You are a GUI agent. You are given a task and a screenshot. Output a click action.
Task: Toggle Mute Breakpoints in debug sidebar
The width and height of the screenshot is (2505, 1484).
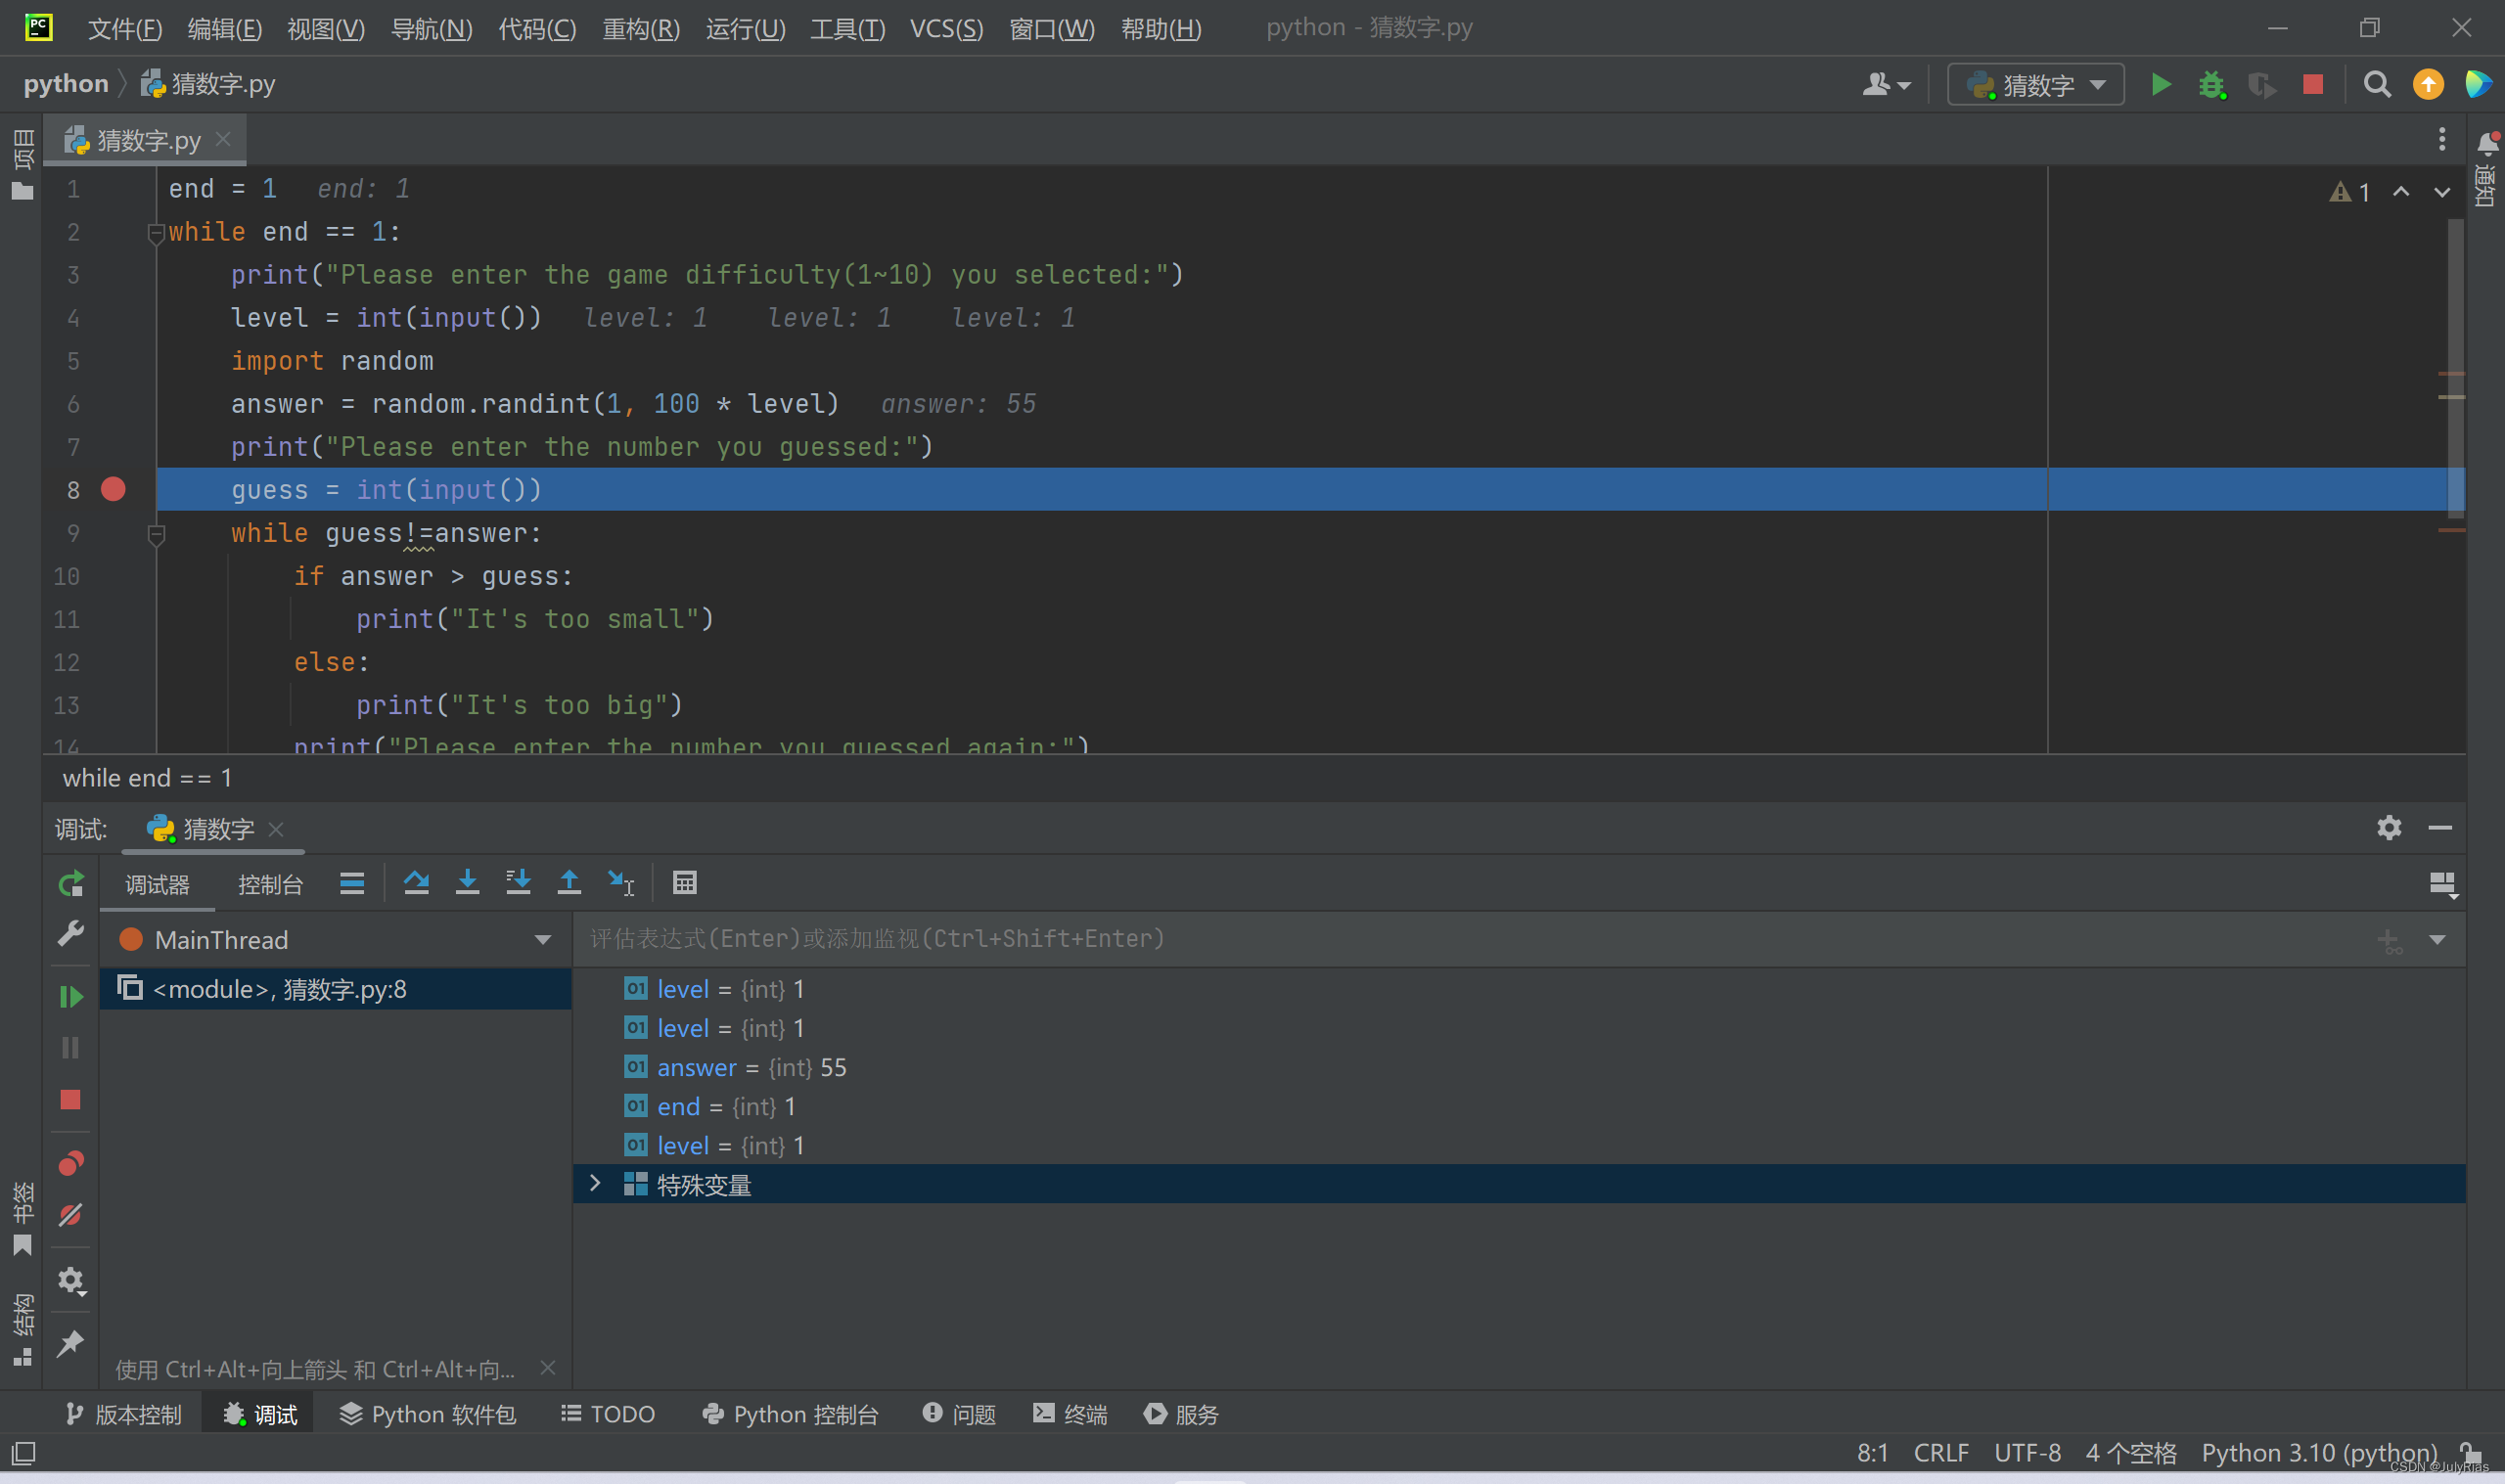[x=70, y=1215]
